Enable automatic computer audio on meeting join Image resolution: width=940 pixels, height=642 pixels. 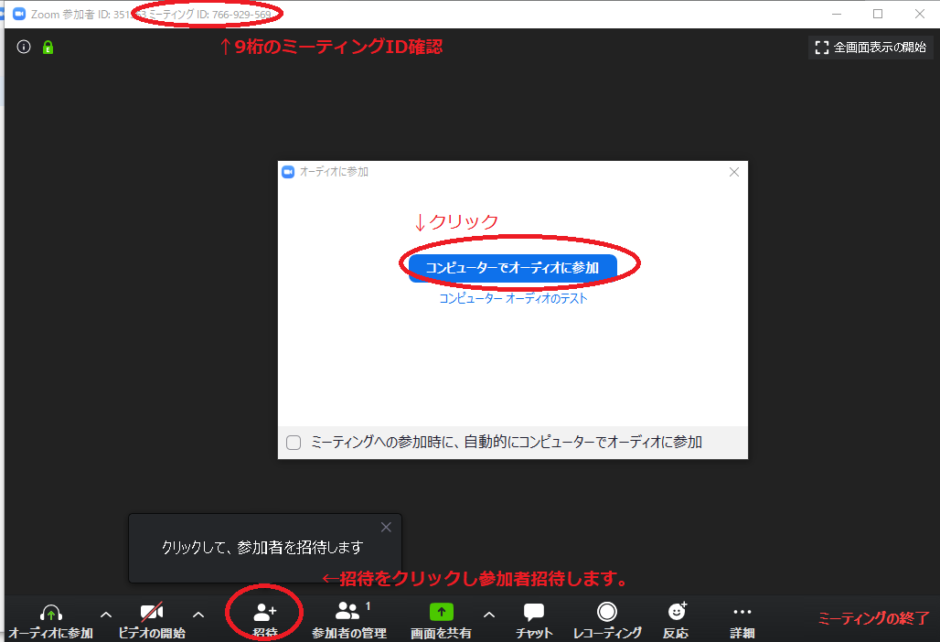coord(293,443)
